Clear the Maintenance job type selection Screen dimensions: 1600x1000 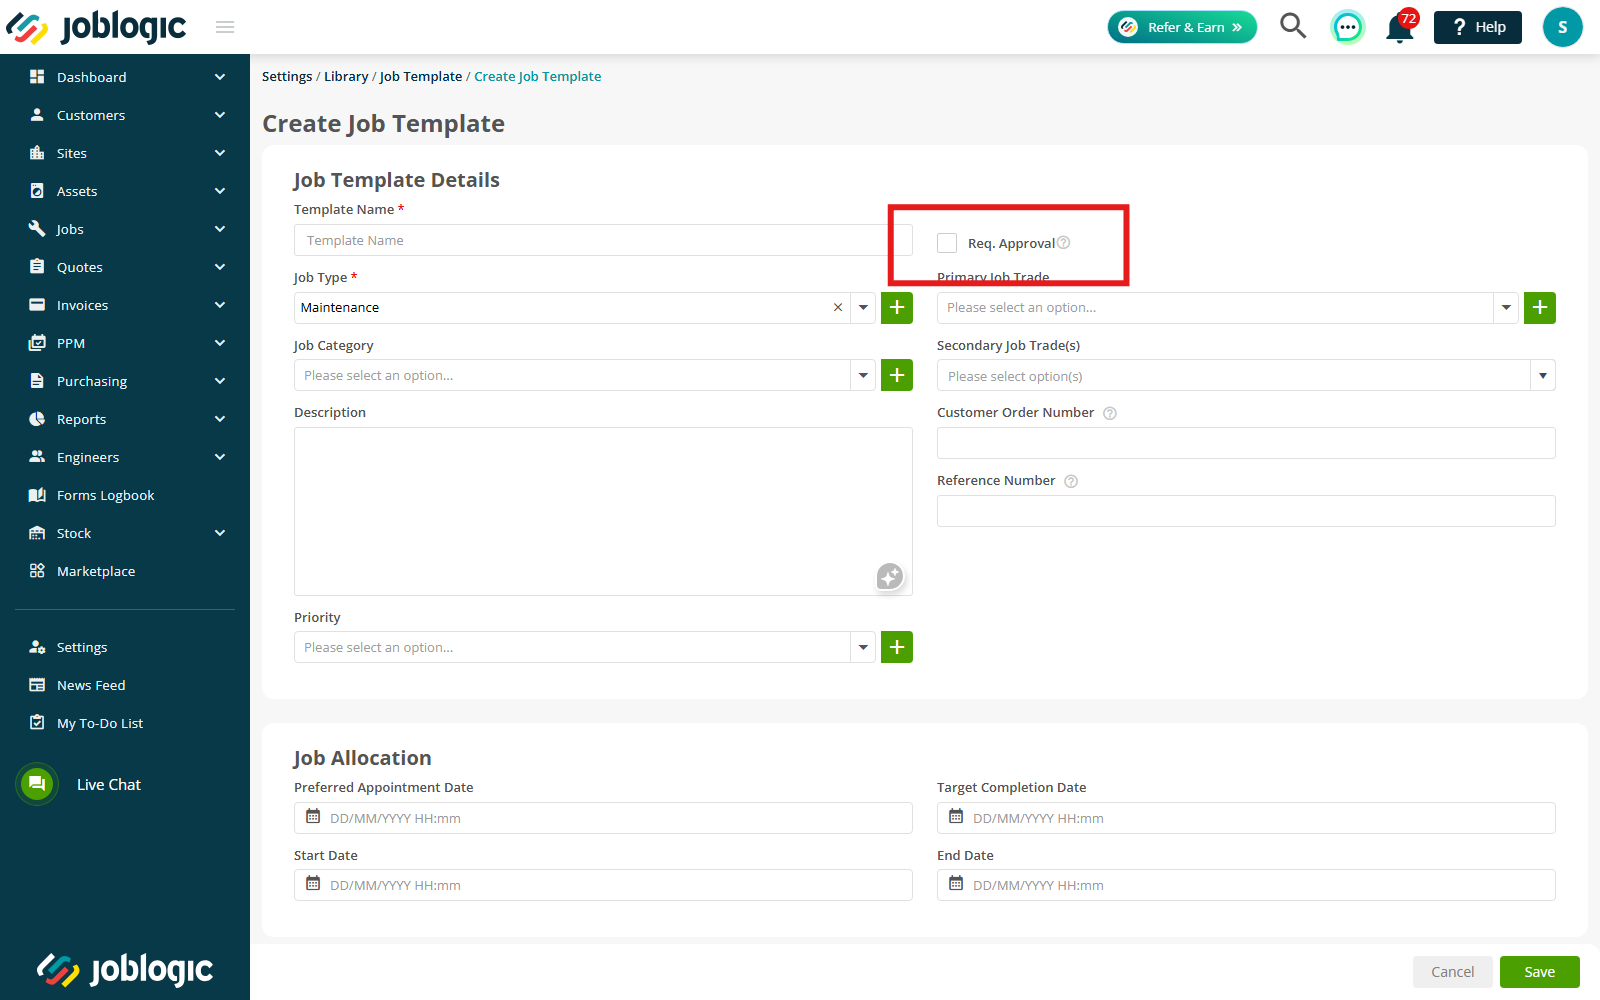click(x=838, y=307)
